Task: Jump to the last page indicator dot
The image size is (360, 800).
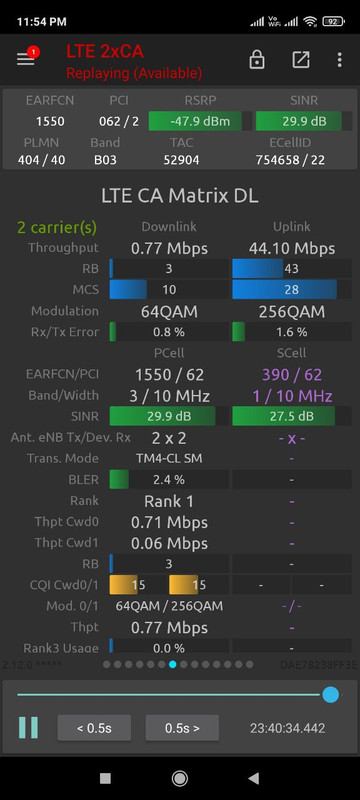Action: coord(249,664)
